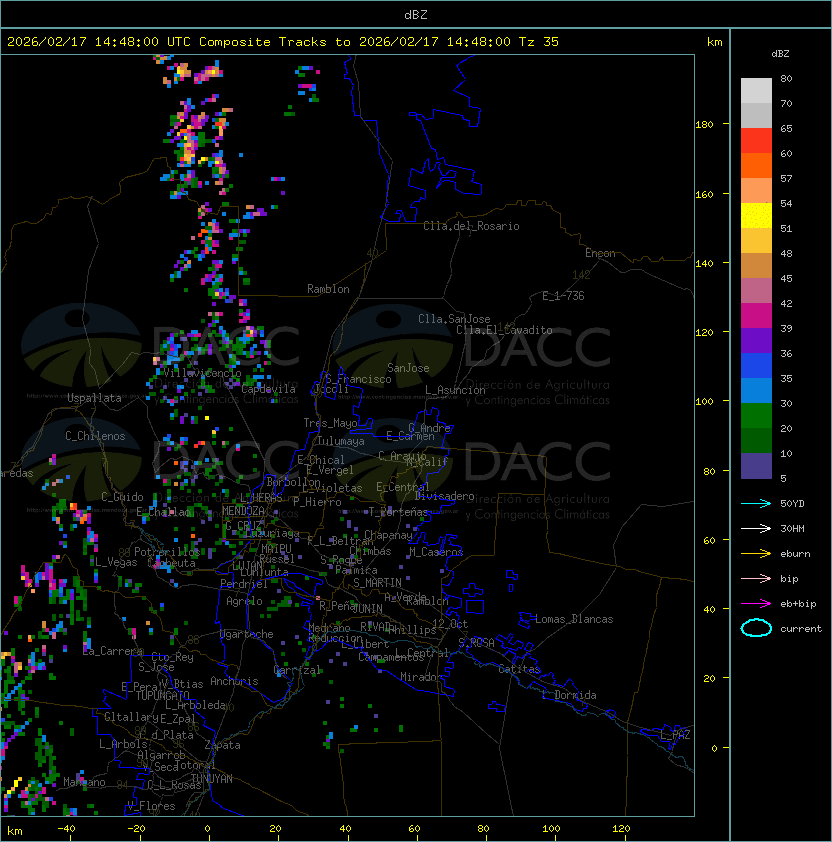Pick the green swatch between 30 and 20
832x842 pixels.
(x=756, y=415)
